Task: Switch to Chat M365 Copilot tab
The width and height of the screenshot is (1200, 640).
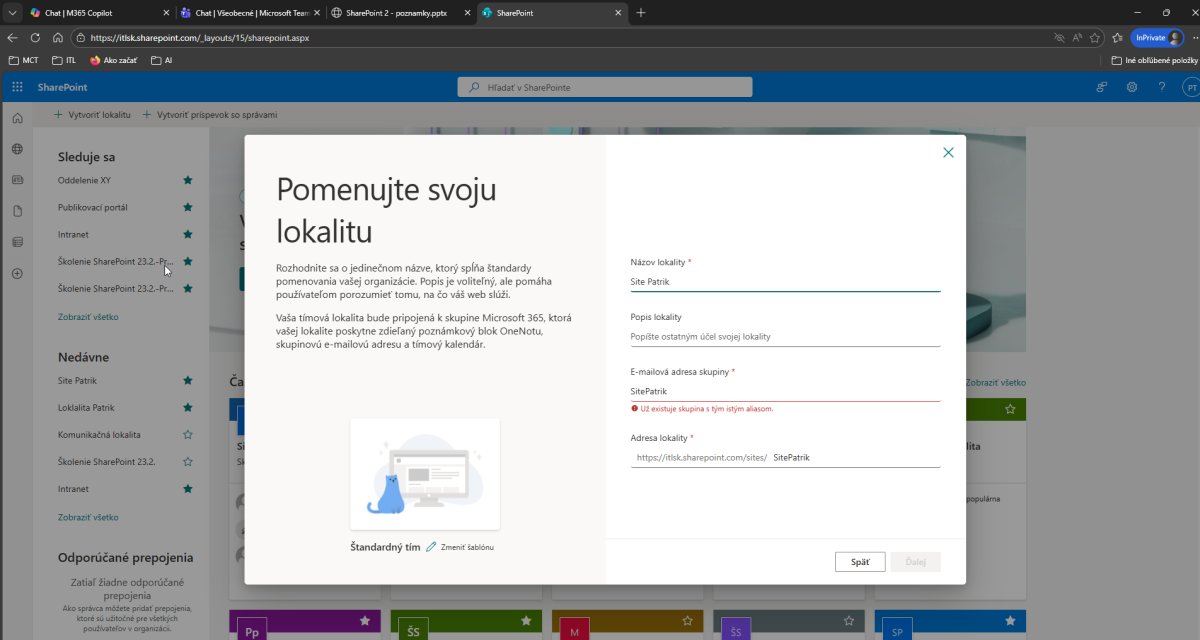Action: point(97,13)
